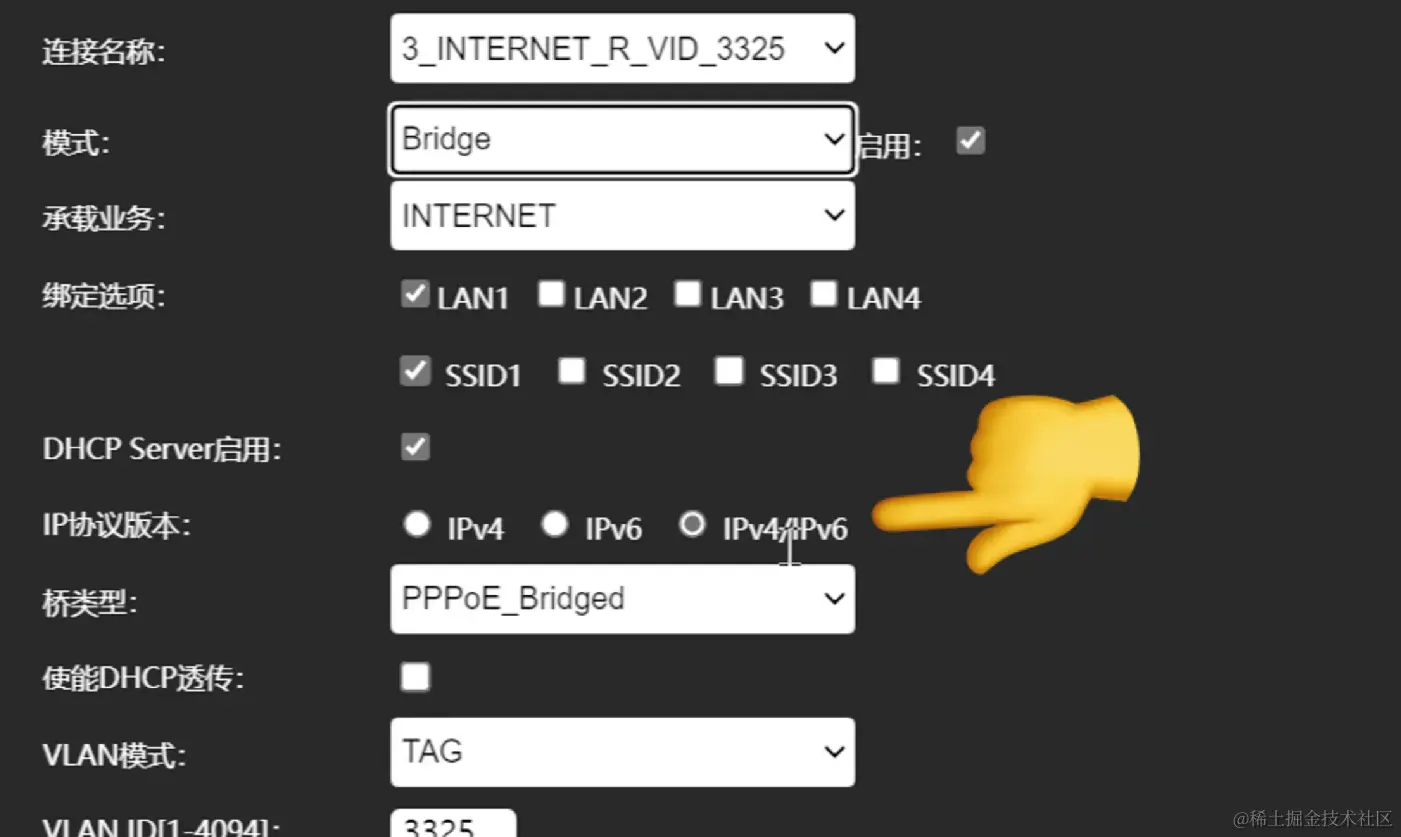The image size is (1401, 837).
Task: Check the SSID3 binding checkbox
Action: click(729, 371)
